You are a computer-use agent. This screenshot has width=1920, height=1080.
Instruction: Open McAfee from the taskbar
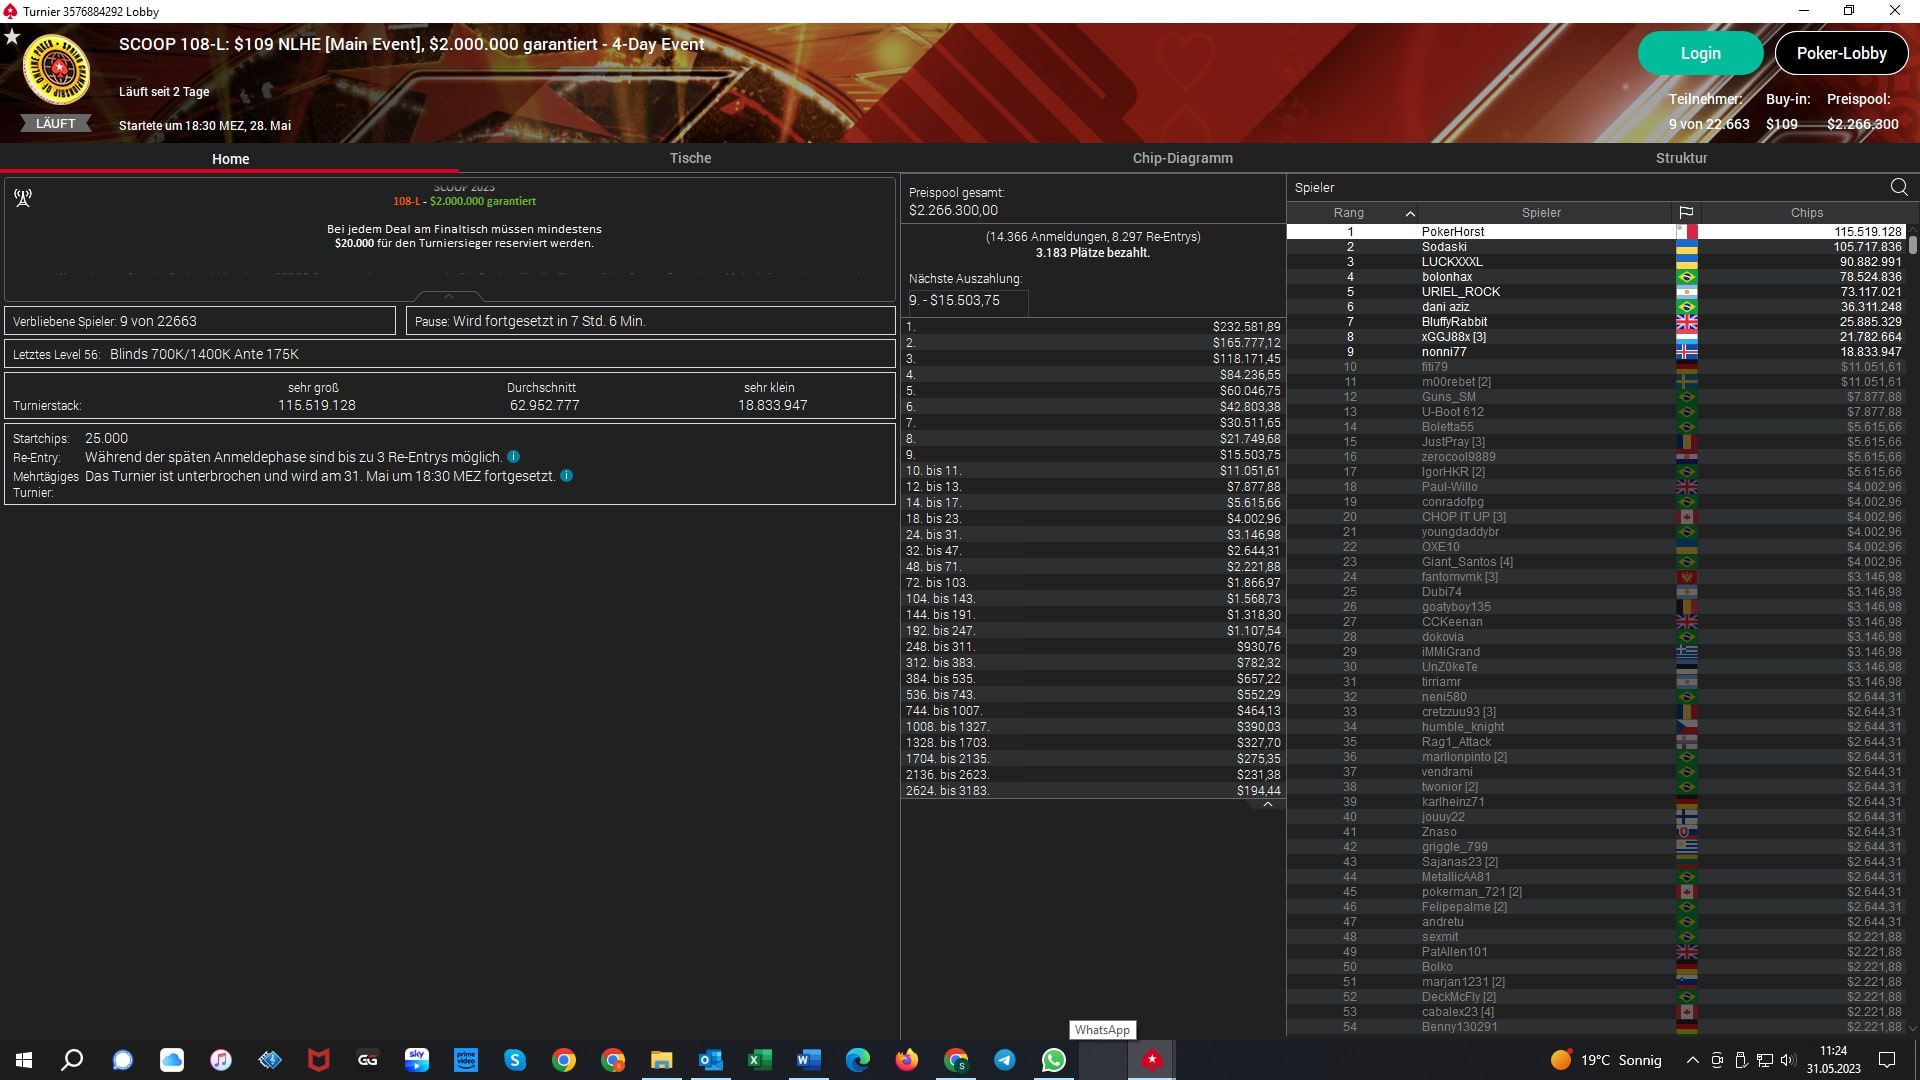[x=318, y=1060]
